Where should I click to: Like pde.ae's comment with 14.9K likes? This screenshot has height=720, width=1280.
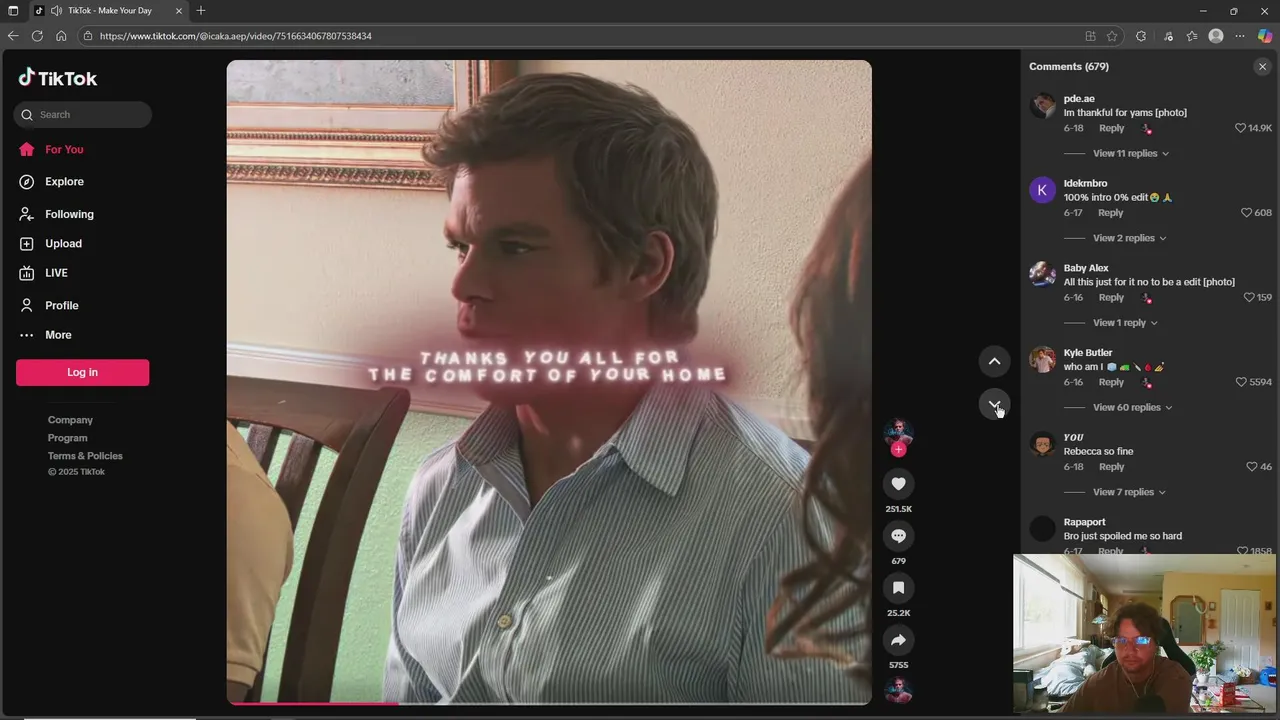click(x=1240, y=128)
